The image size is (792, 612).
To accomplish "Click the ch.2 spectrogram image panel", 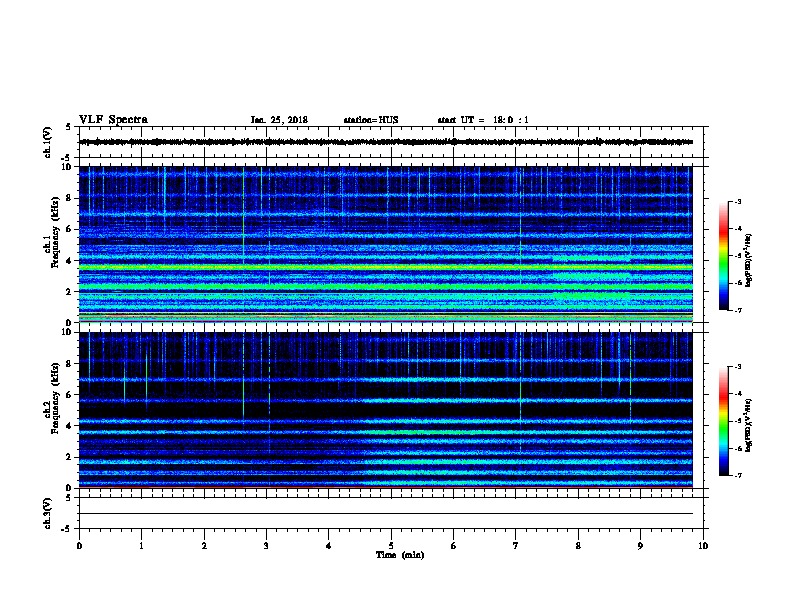I will [x=386, y=410].
